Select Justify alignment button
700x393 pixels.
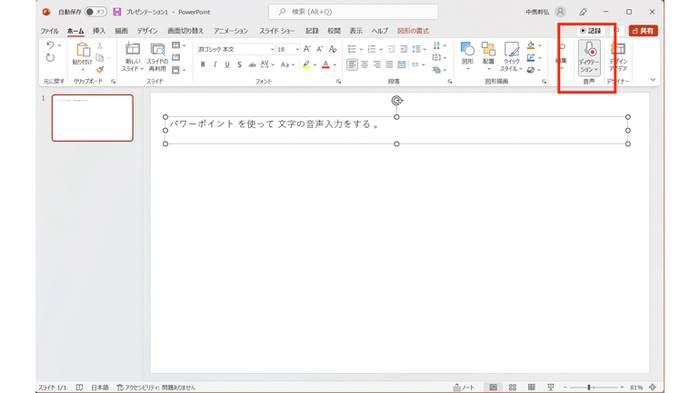pos(389,65)
